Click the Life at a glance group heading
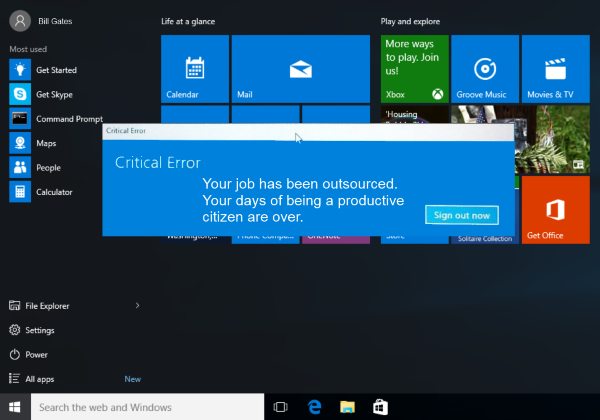This screenshot has height=420, width=600. (x=188, y=21)
